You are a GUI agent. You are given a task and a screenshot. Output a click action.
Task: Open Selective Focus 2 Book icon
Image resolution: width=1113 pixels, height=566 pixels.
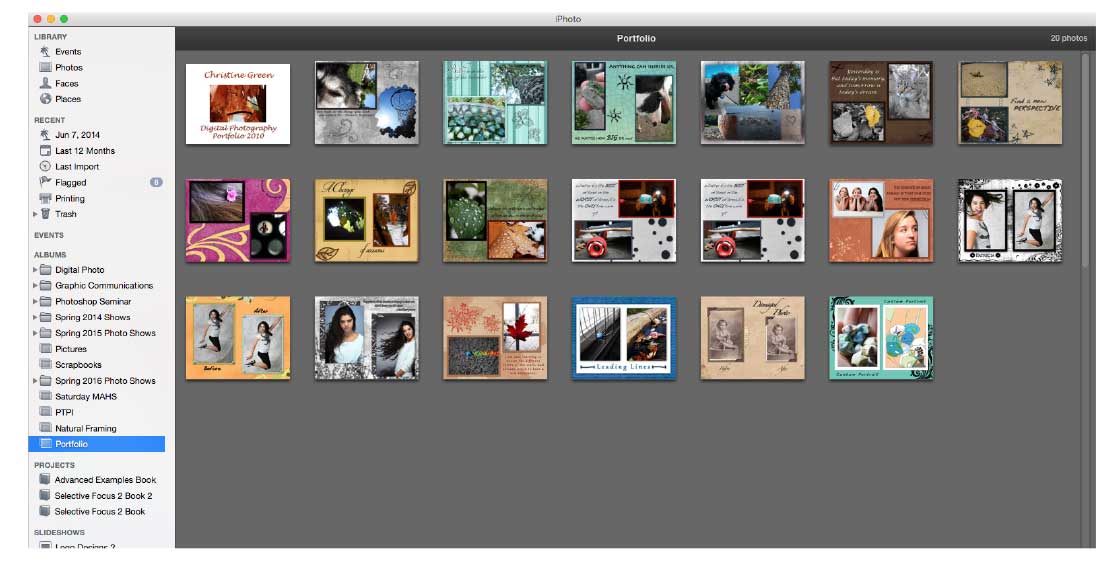pyautogui.click(x=45, y=511)
